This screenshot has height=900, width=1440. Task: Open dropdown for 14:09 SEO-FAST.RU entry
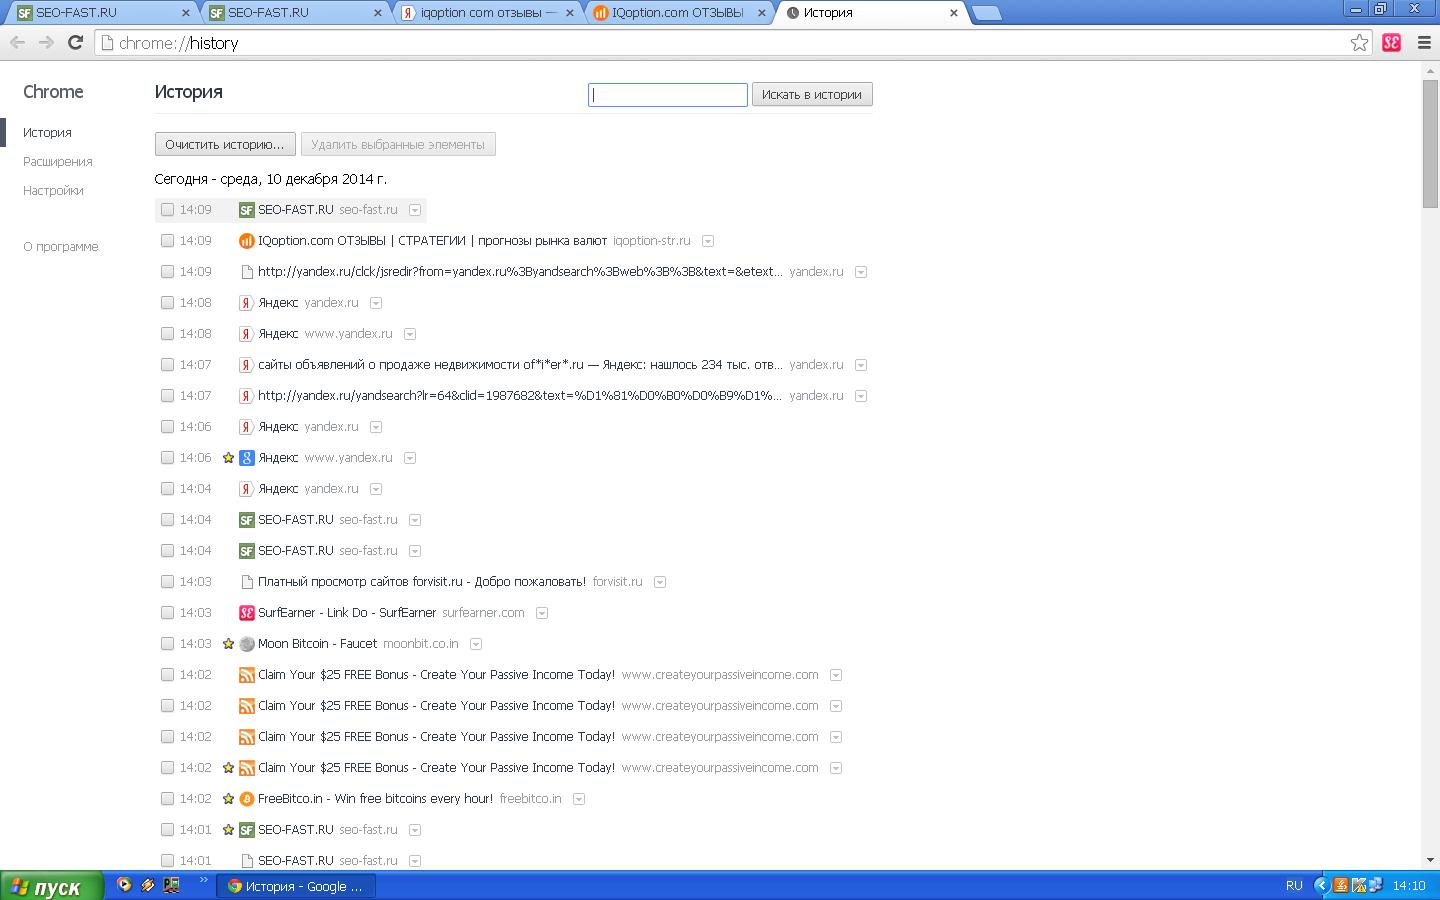point(415,210)
